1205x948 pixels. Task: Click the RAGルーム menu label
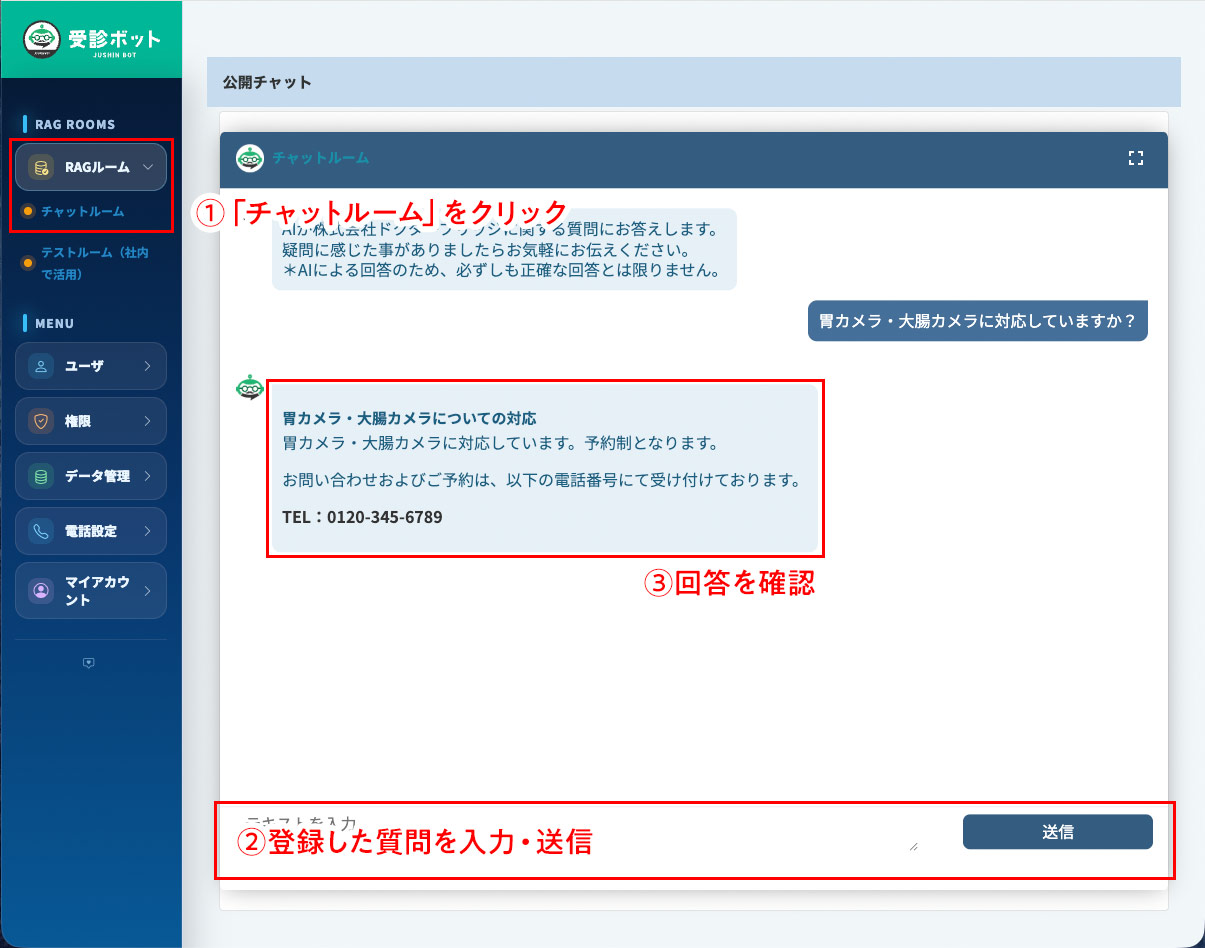[97, 167]
